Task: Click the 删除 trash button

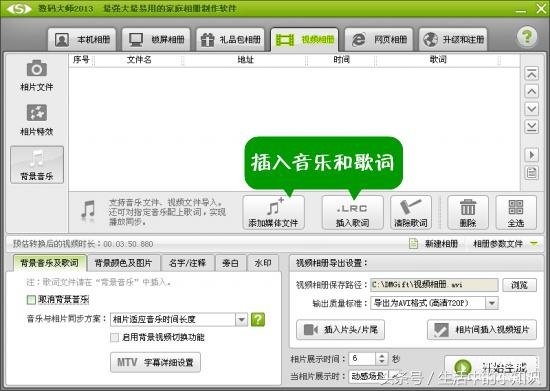Action: 468,213
